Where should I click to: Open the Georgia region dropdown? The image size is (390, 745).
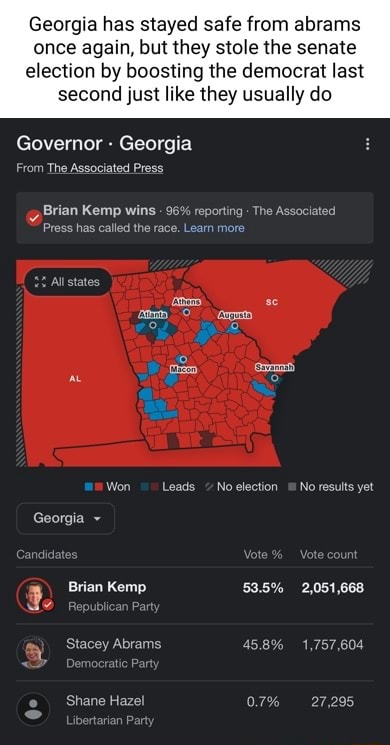[66, 518]
